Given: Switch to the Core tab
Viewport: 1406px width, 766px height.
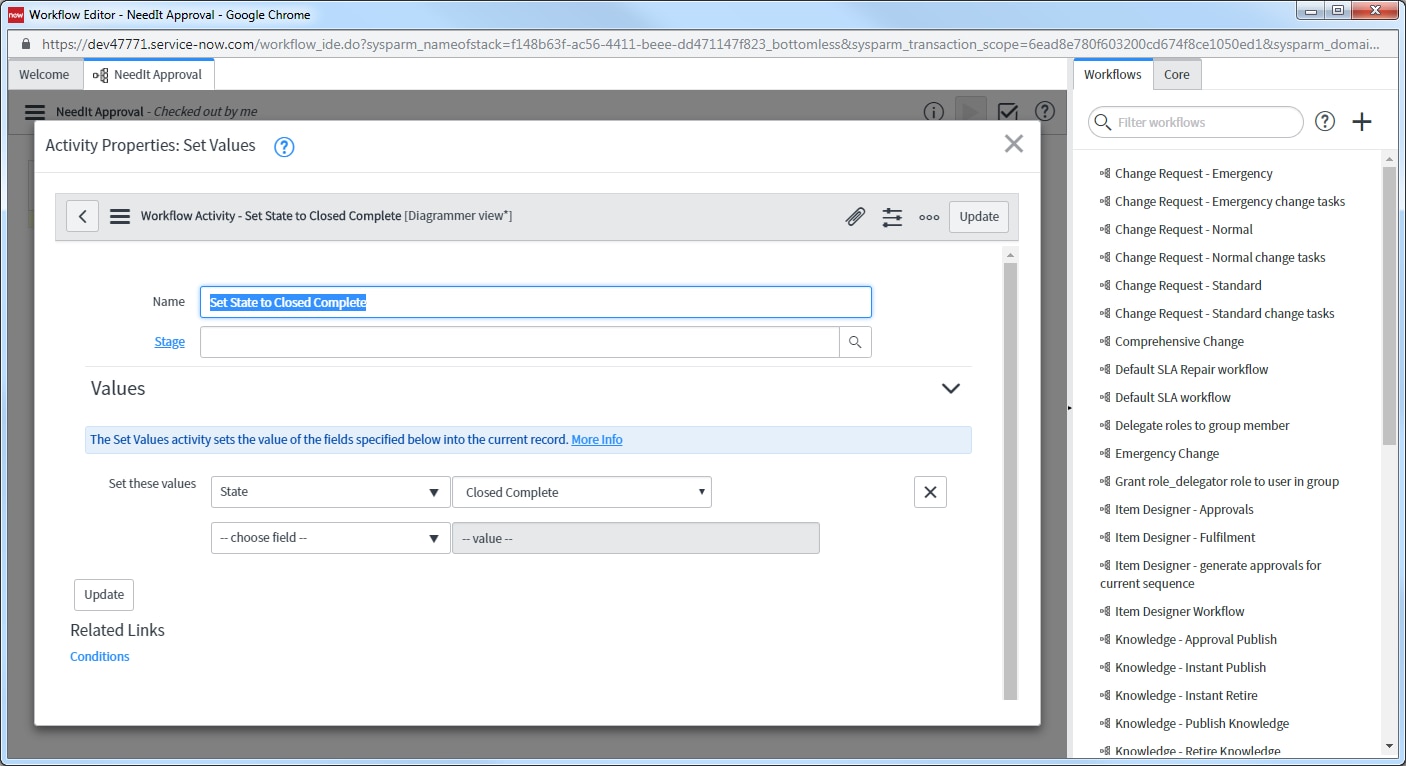Looking at the screenshot, I should tap(1177, 74).
